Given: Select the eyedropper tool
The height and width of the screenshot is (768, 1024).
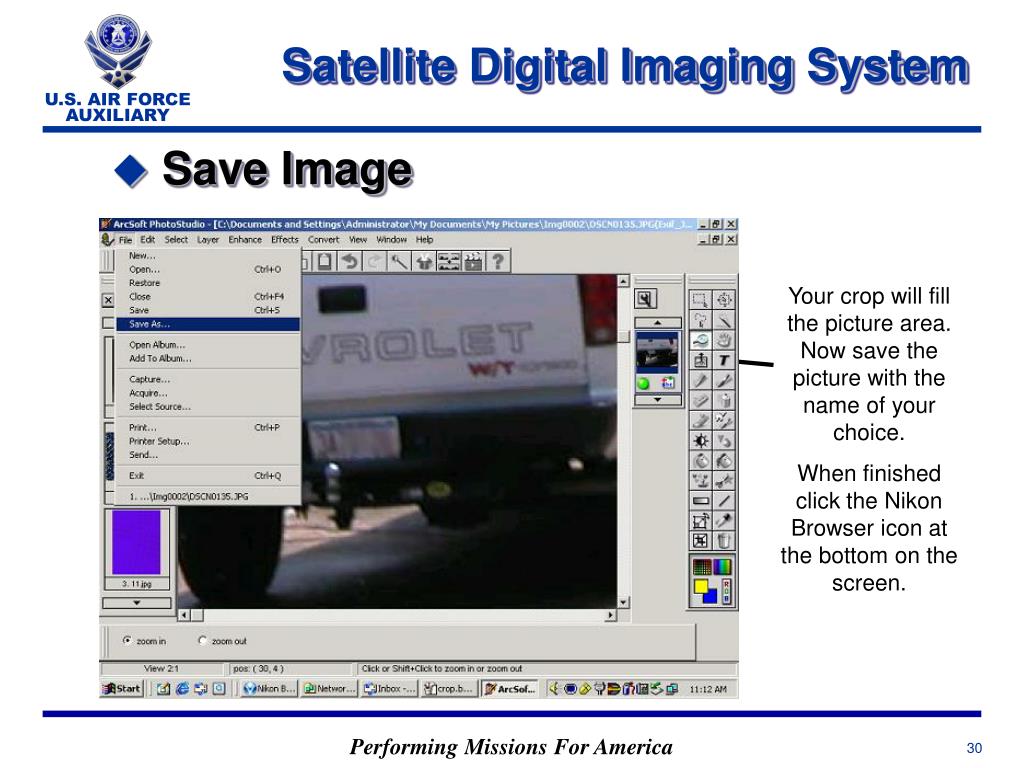Looking at the screenshot, I should coord(724,520).
